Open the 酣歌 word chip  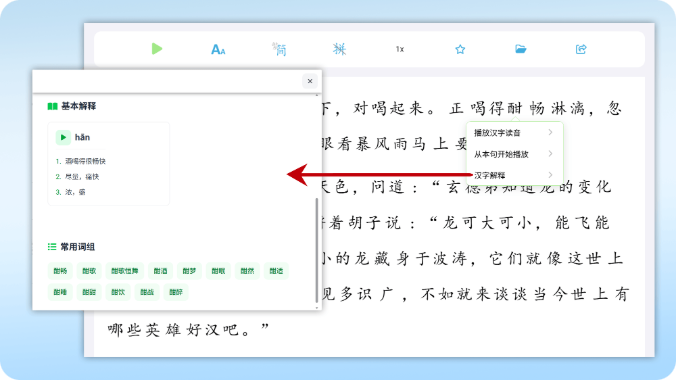coord(89,271)
